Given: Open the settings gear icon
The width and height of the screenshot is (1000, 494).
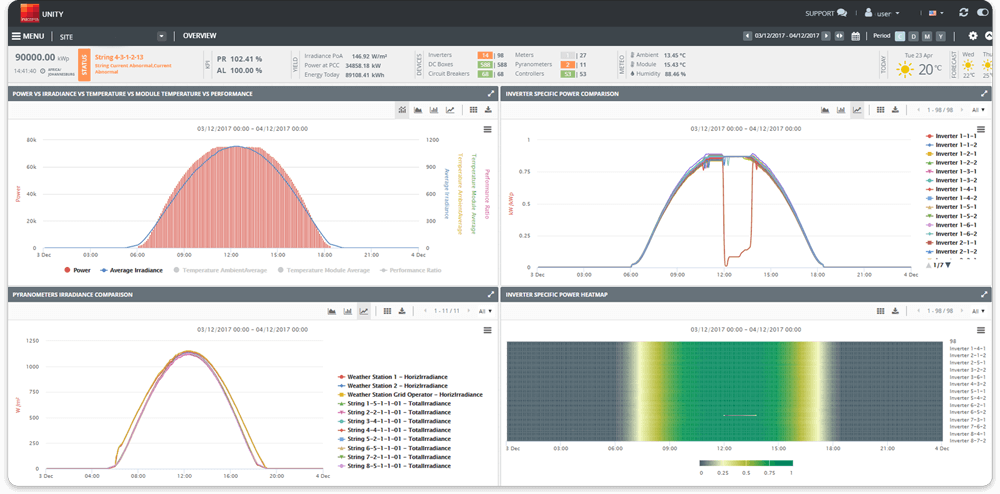Looking at the screenshot, I should pos(973,36).
